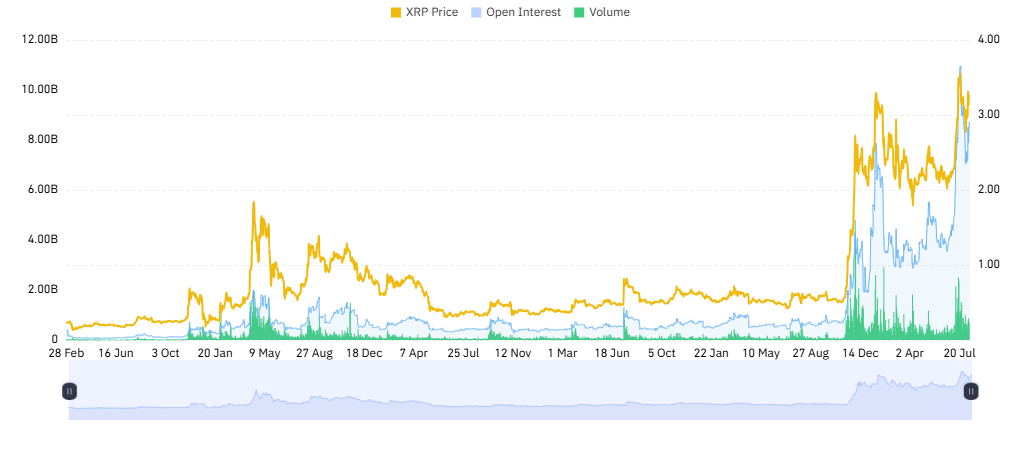Viewport: 1021px width, 450px height.
Task: Click the 2 Apr date axis label
Action: pos(910,353)
